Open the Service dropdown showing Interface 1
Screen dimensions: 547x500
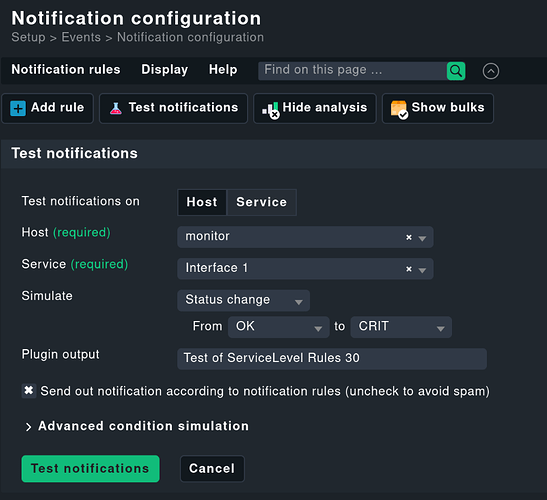click(305, 269)
